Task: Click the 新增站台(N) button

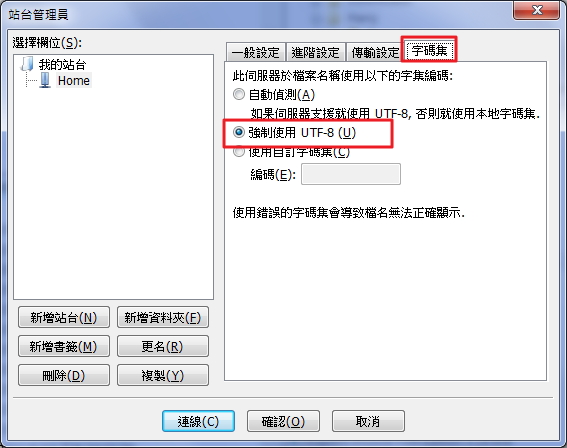Action: point(64,317)
